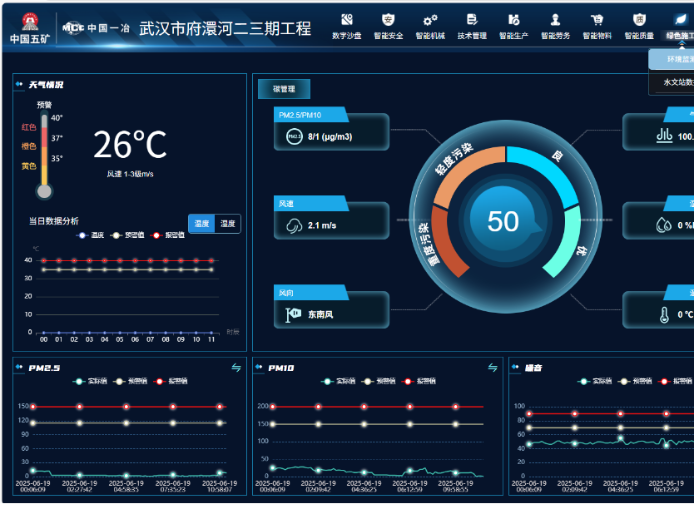Switch the chart to 湿度
Image resolution: width=694 pixels, height=505 pixels.
(x=228, y=224)
